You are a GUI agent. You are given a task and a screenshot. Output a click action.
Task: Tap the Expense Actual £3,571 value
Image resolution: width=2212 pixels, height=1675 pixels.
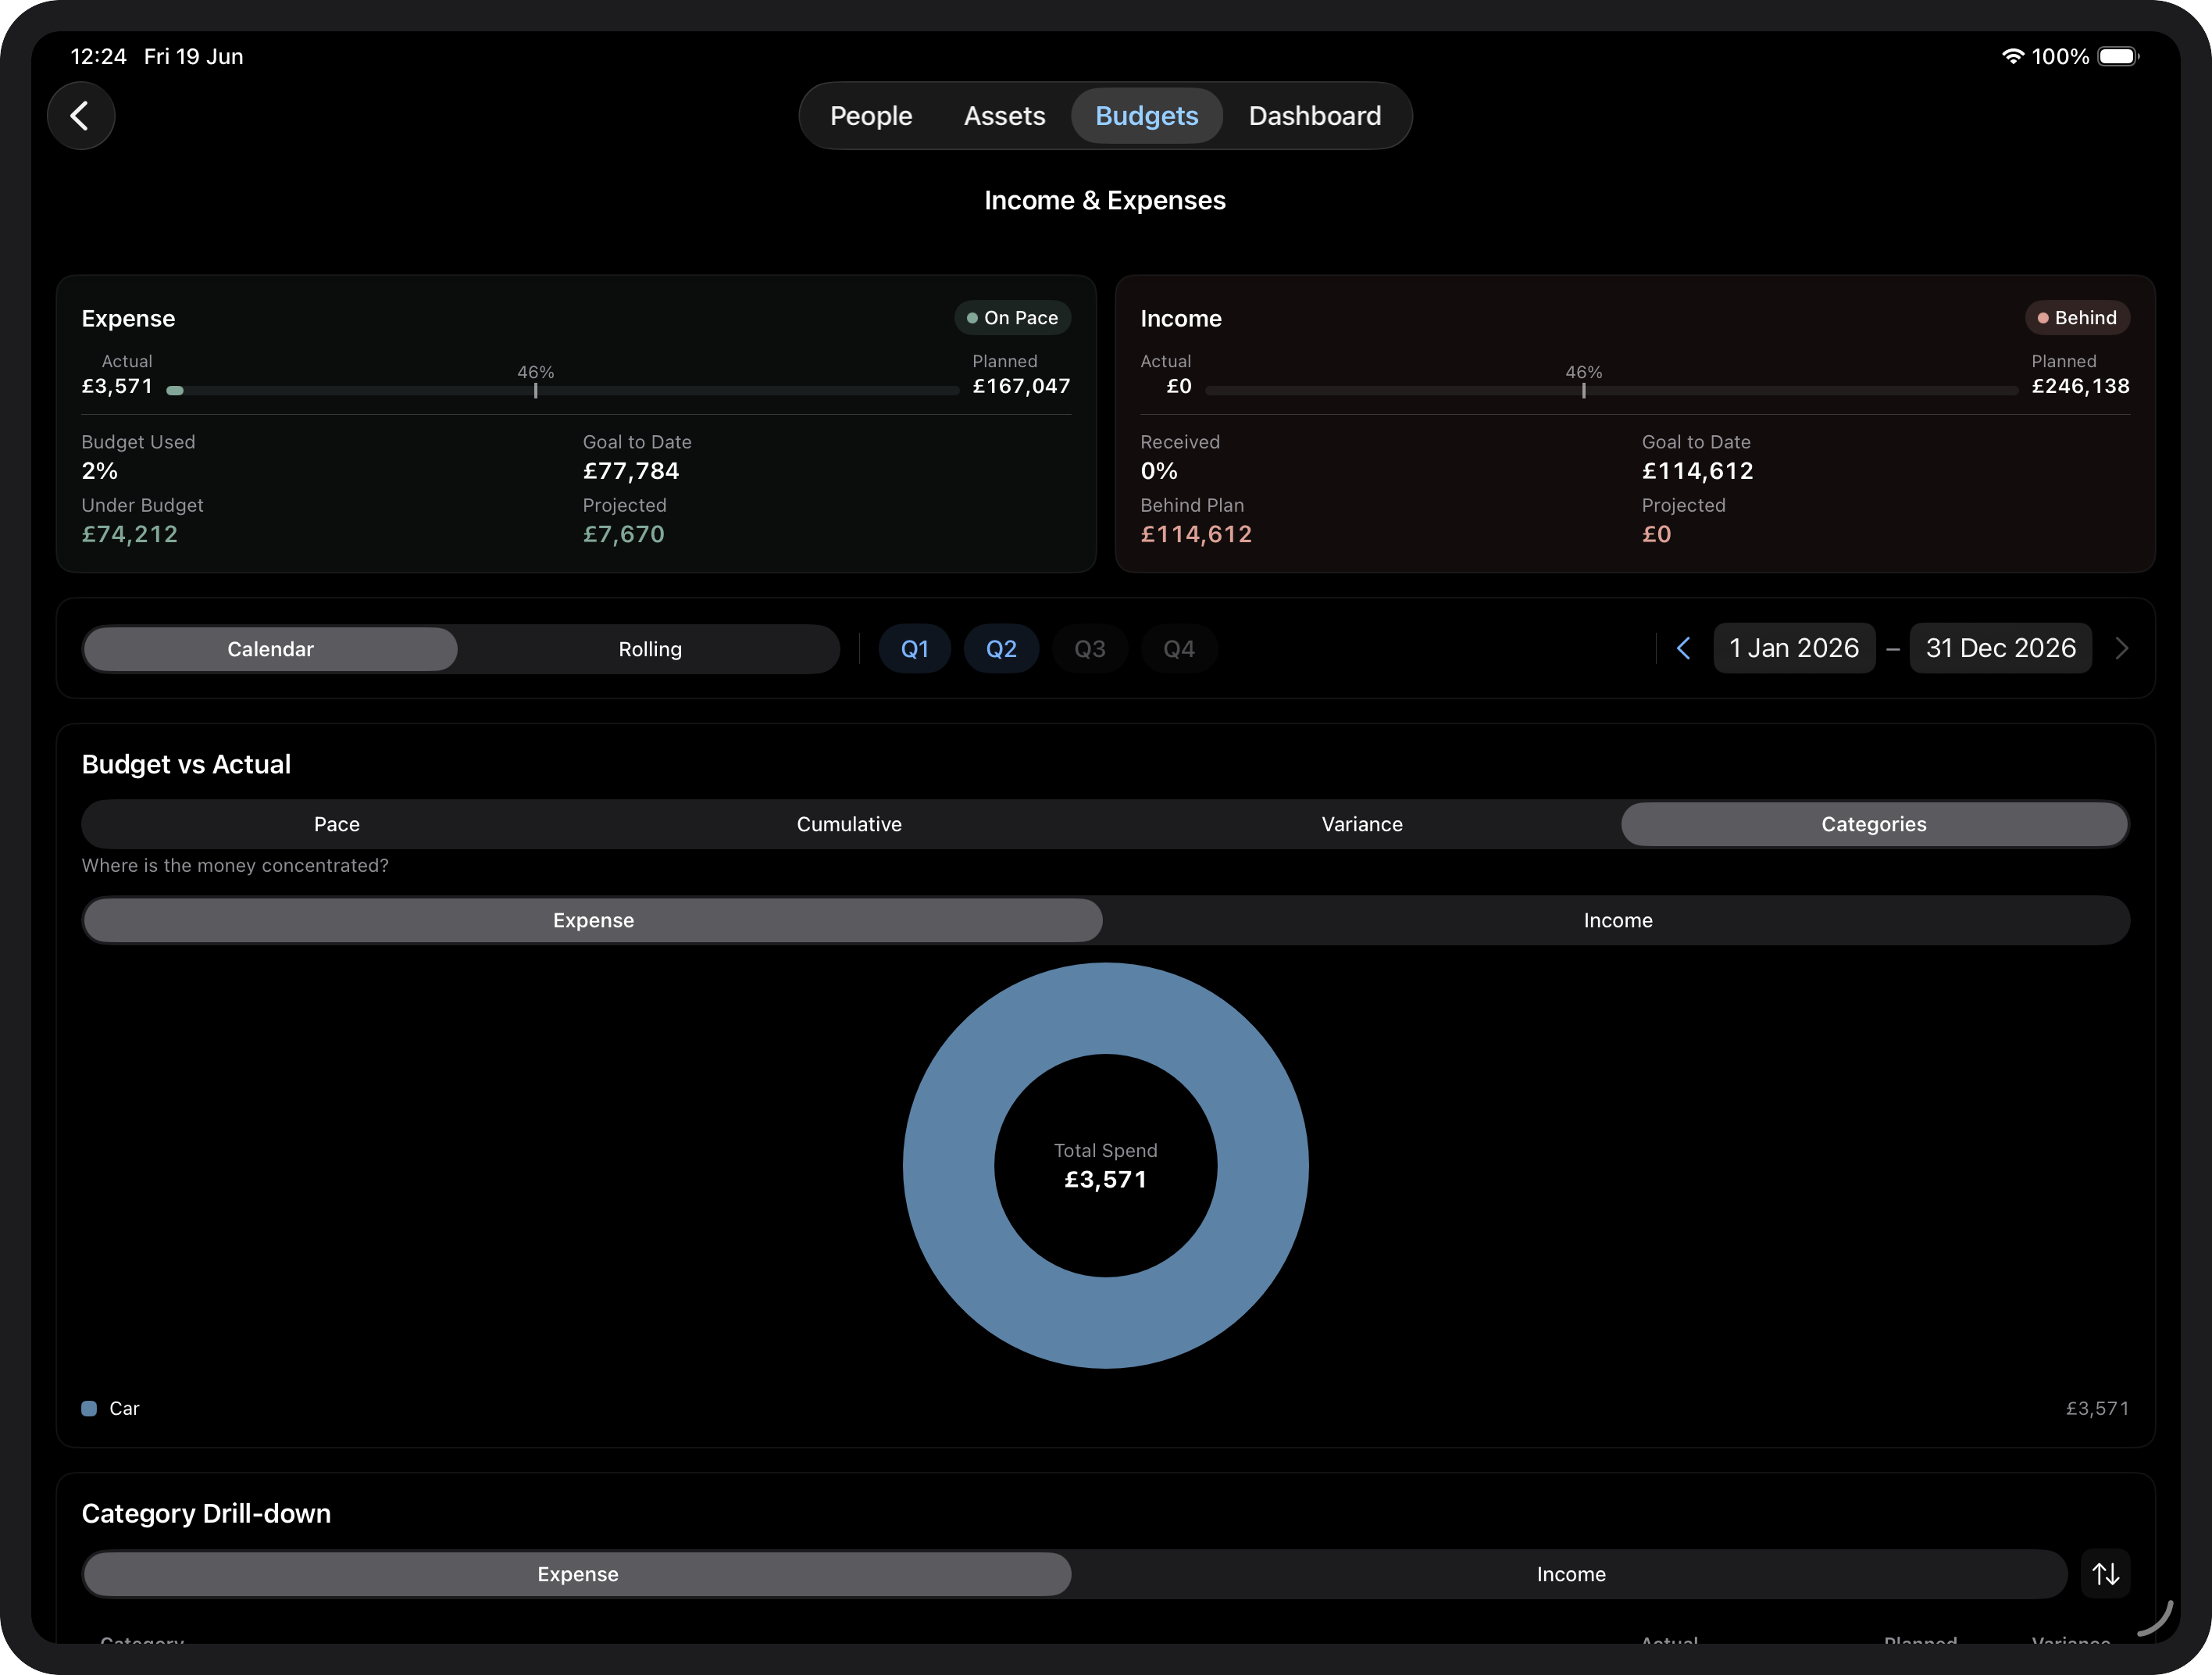tap(117, 386)
